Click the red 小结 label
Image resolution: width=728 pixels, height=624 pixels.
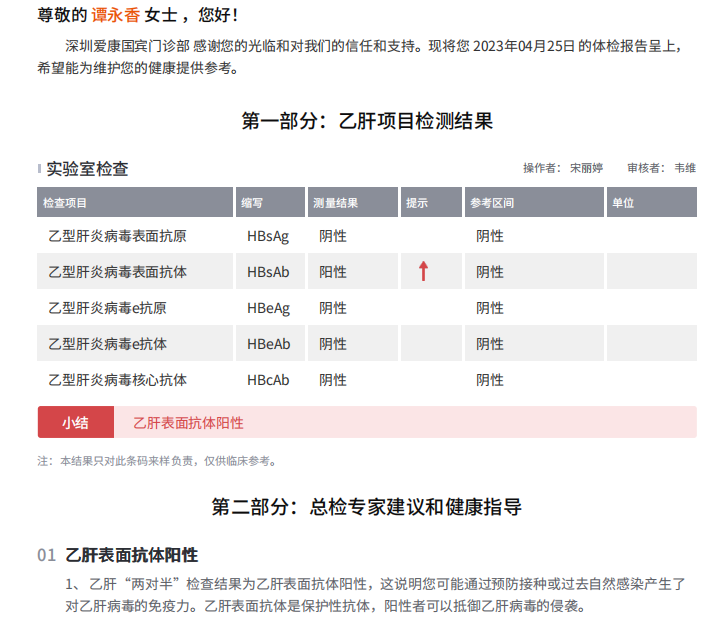(76, 422)
